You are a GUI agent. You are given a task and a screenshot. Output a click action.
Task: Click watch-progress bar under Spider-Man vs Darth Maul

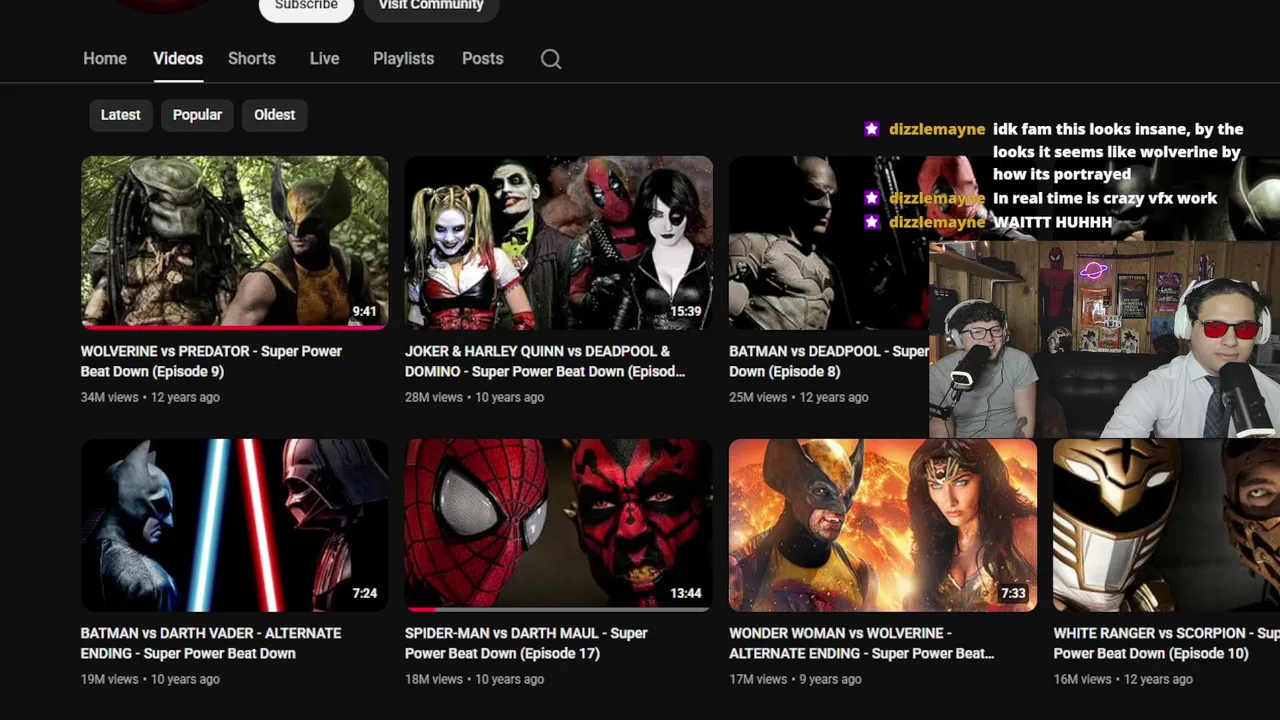click(558, 608)
